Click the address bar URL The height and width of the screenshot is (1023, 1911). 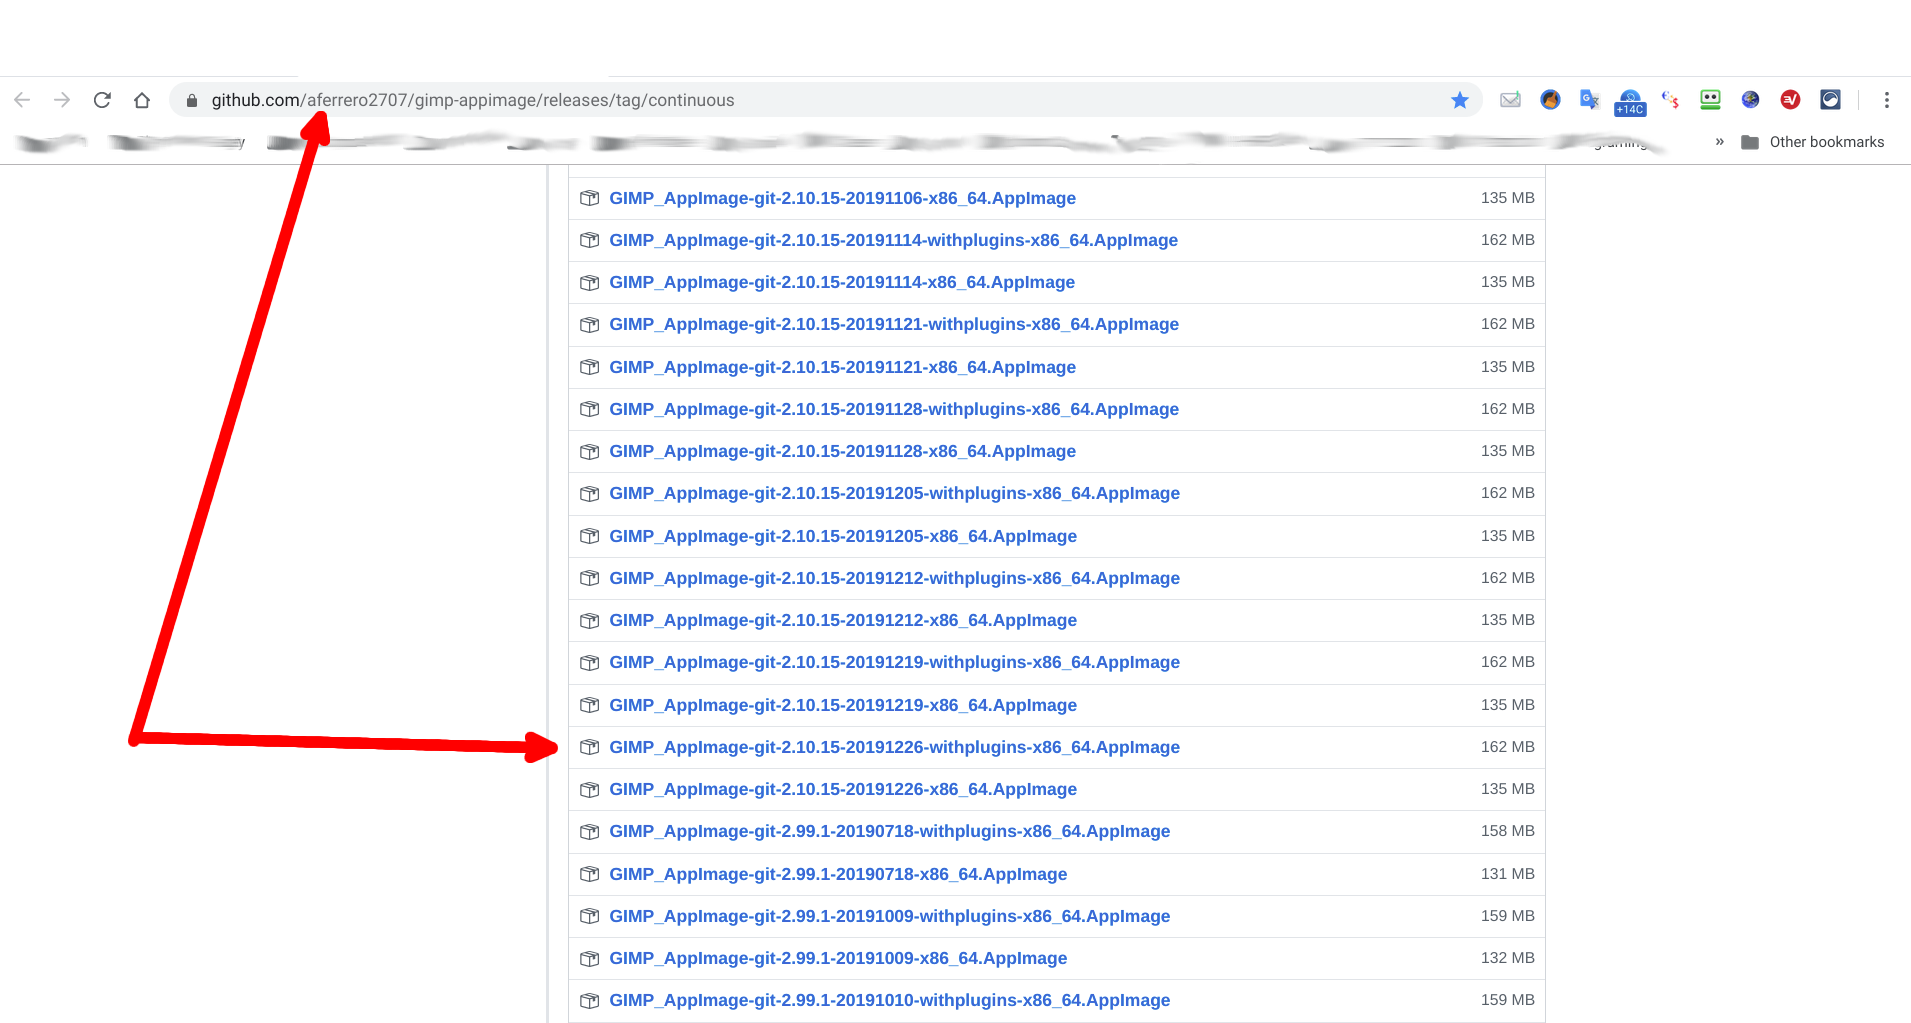tap(473, 100)
